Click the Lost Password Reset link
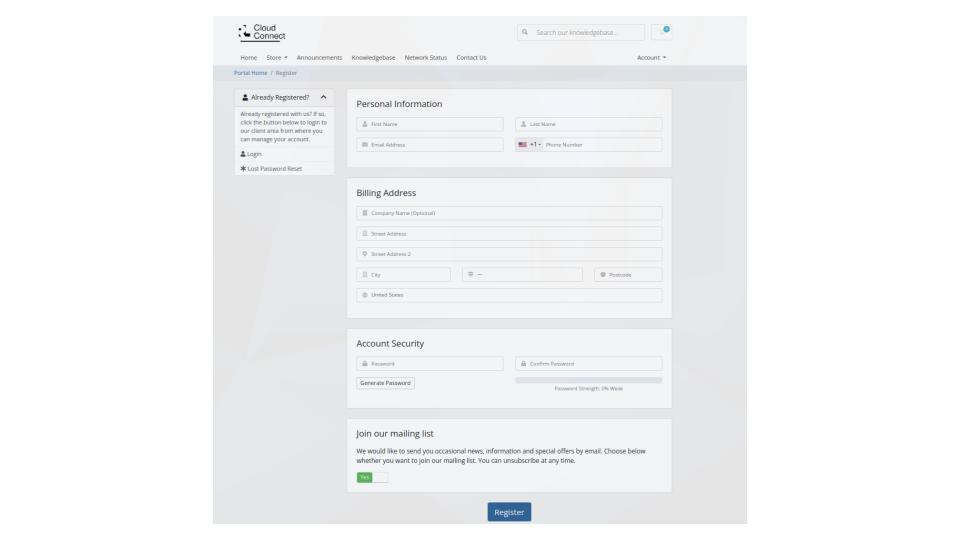This screenshot has height=540, width=960. [x=271, y=168]
